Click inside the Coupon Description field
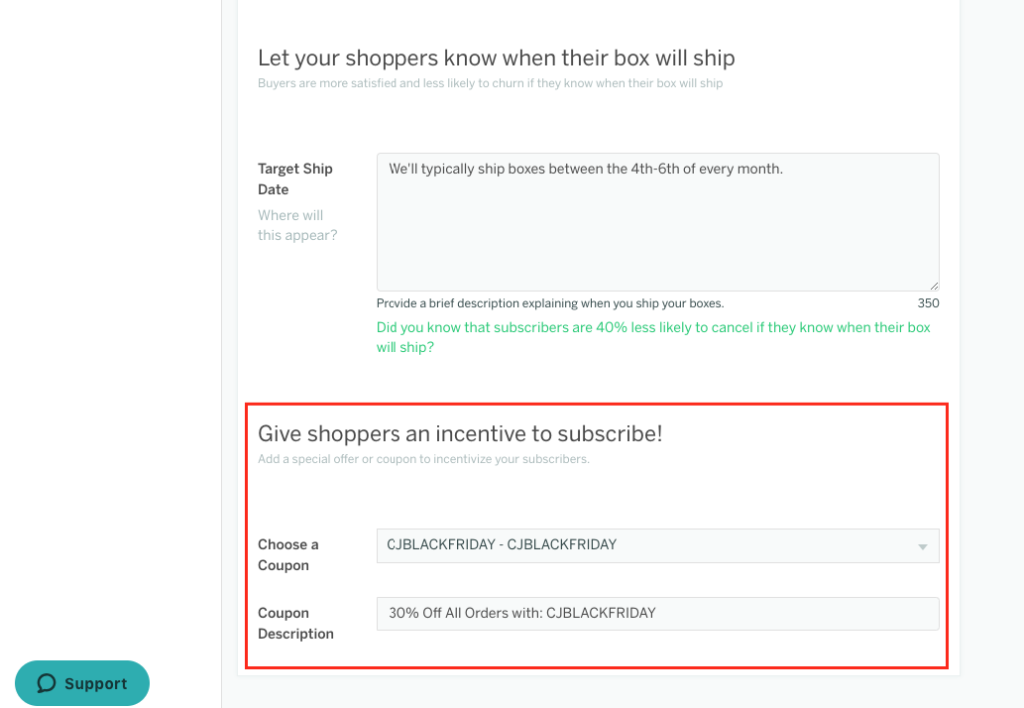Image resolution: width=1024 pixels, height=708 pixels. pyautogui.click(x=657, y=613)
